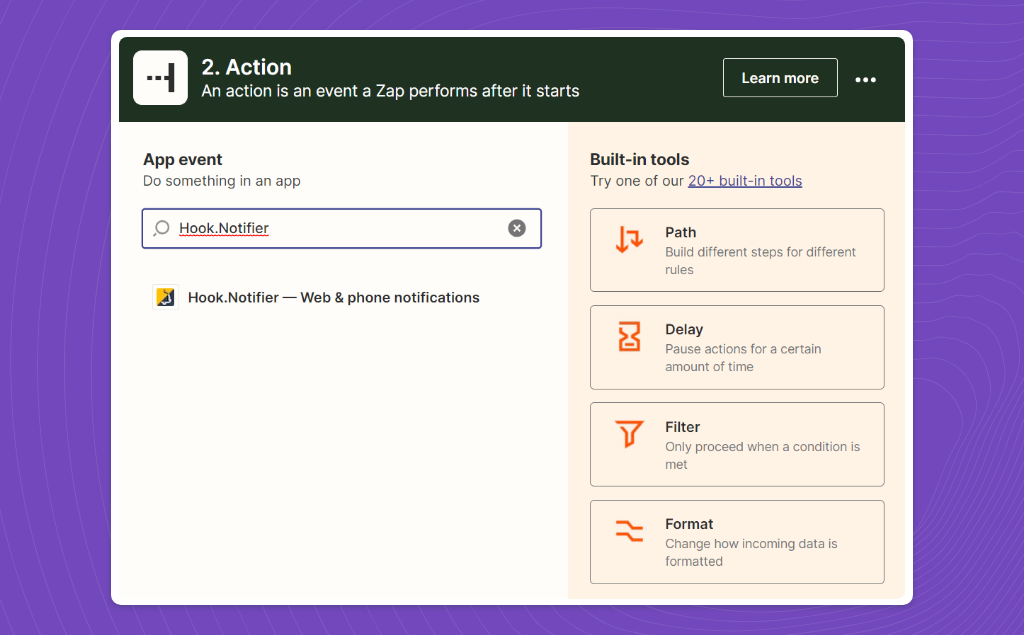1024x635 pixels.
Task: Focus the app event search field
Action: [x=342, y=228]
